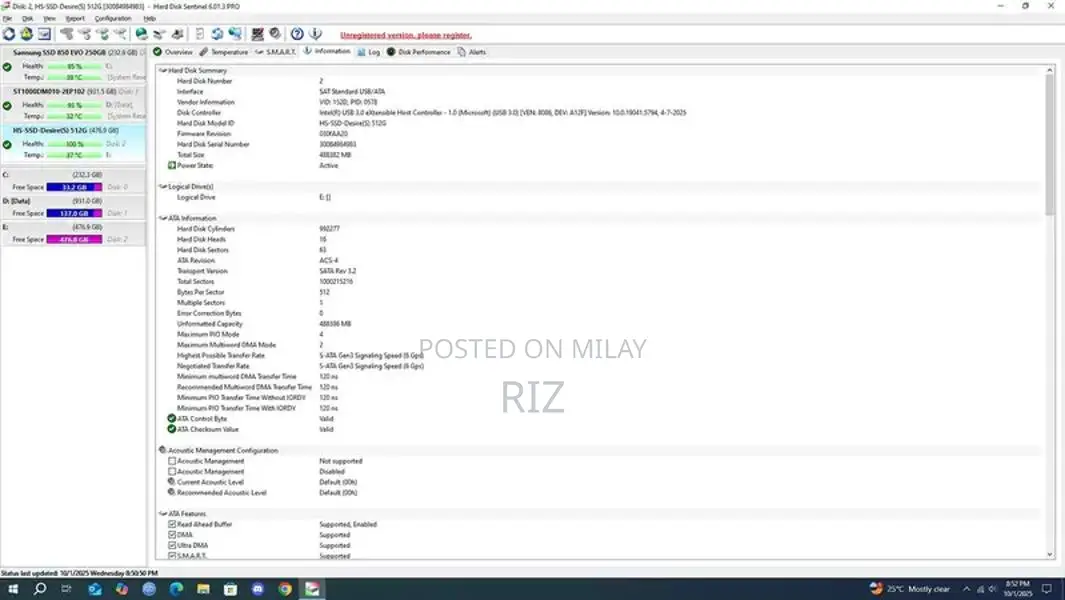Toggle the Acoustic Management Not supported checkbox
Image resolution: width=1065 pixels, height=600 pixels.
point(172,461)
